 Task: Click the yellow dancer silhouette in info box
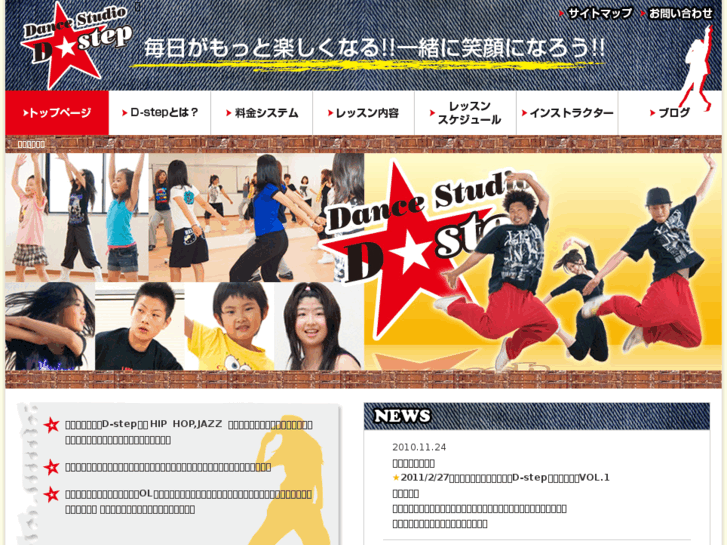click(291, 480)
